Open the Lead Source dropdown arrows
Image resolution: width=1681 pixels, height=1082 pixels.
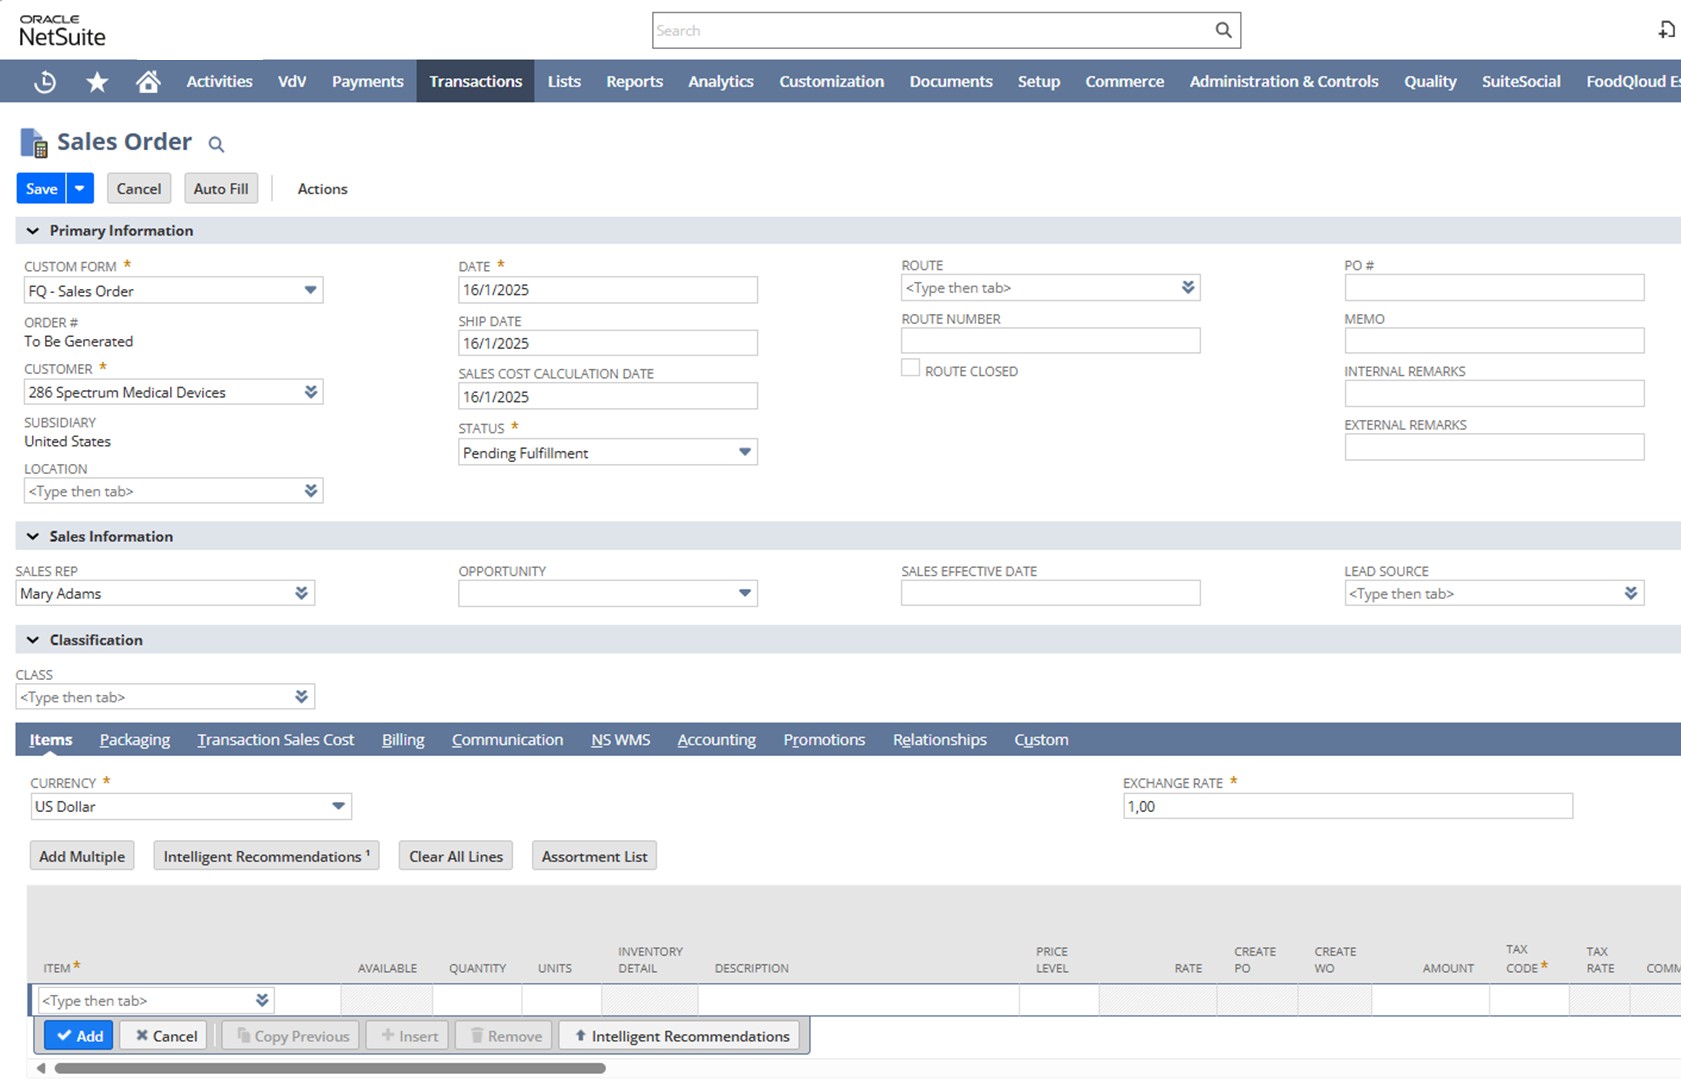[x=1631, y=593]
